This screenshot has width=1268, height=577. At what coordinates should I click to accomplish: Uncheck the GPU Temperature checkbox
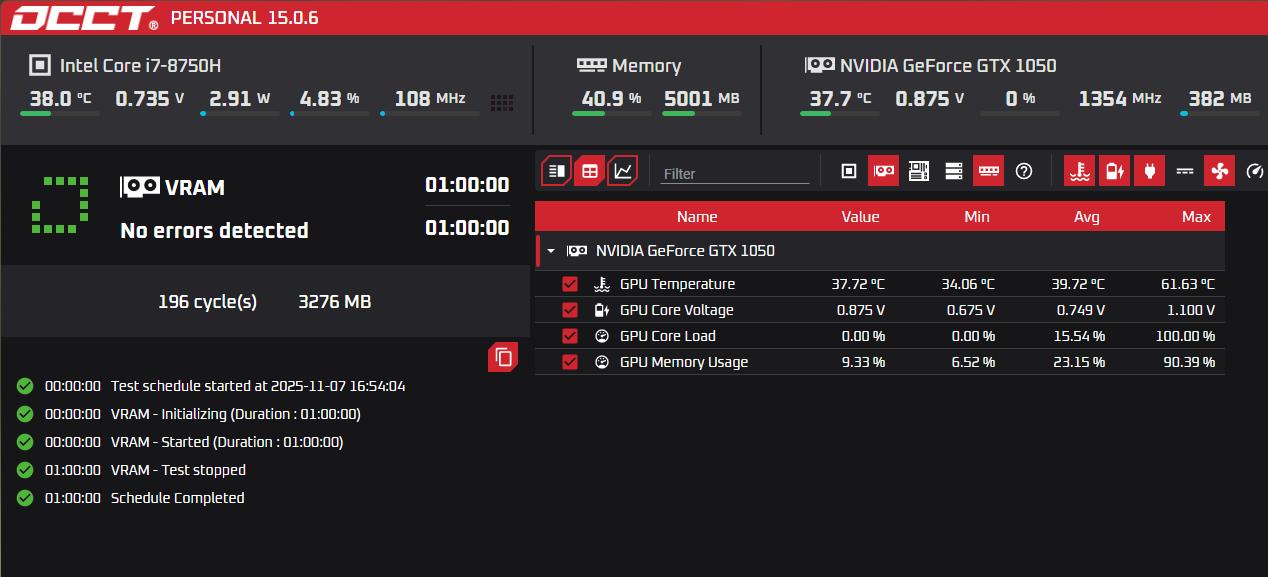[x=570, y=284]
